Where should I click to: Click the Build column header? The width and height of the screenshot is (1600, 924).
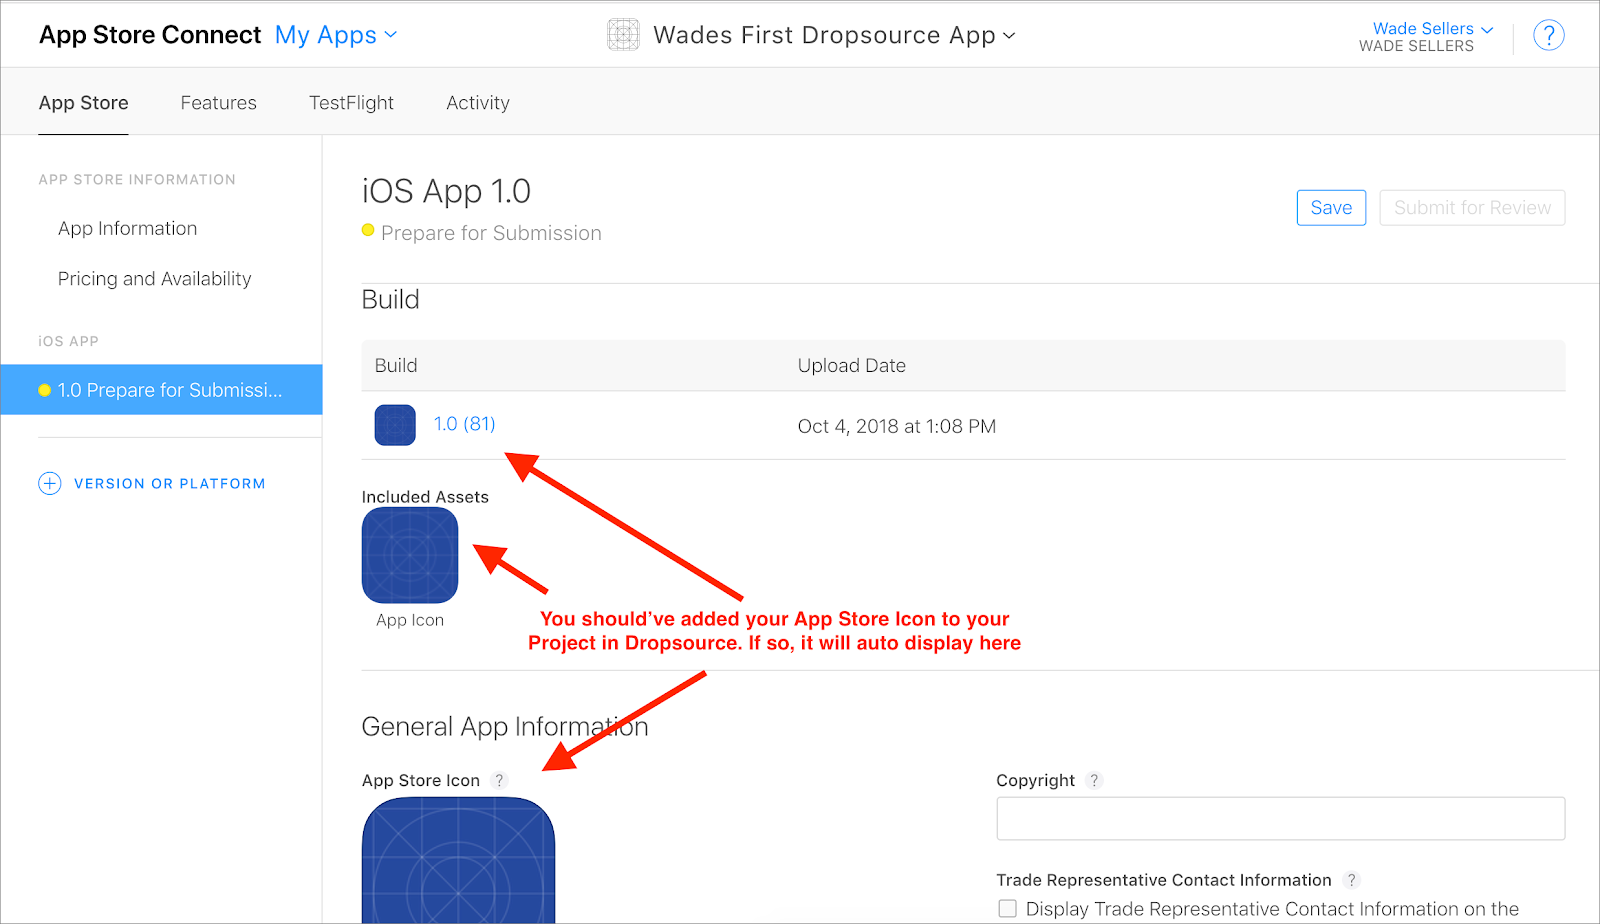pos(396,366)
